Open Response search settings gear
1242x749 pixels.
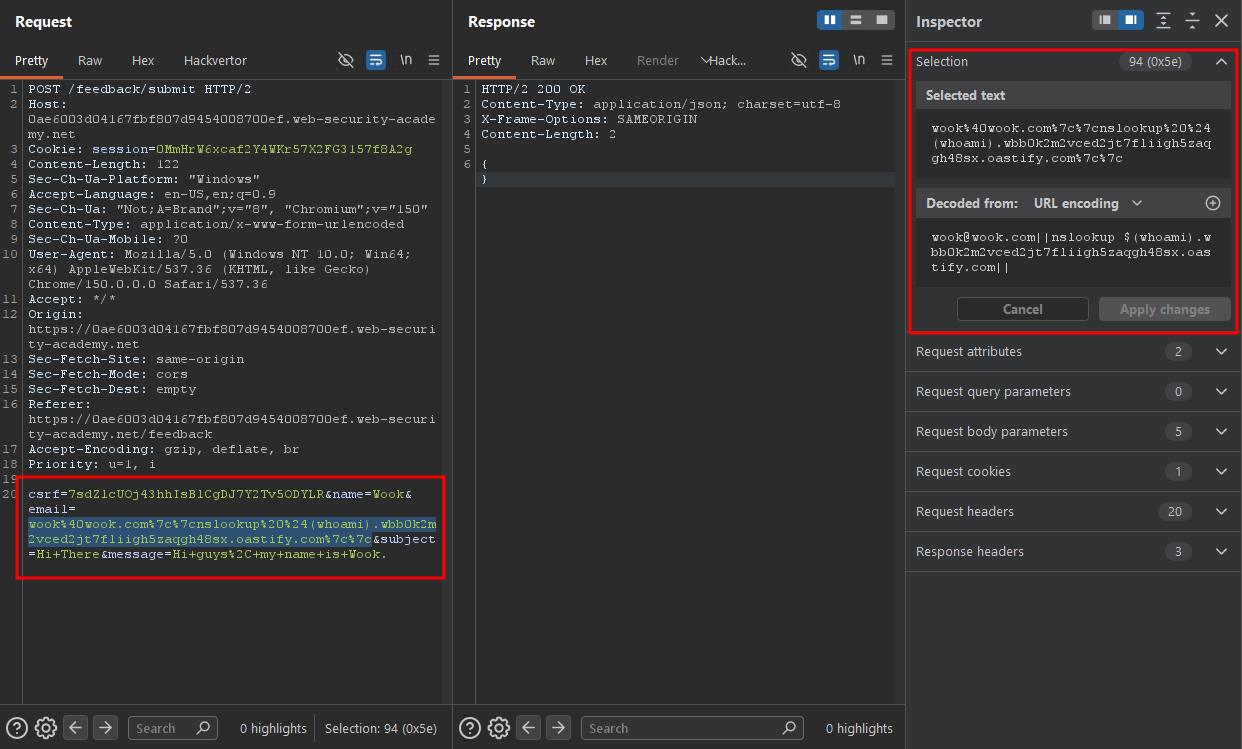pyautogui.click(x=499, y=728)
